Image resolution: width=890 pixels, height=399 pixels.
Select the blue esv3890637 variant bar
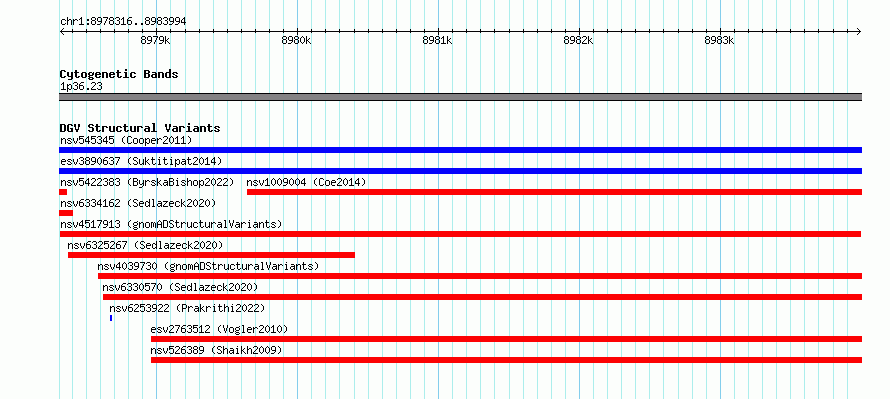[460, 171]
